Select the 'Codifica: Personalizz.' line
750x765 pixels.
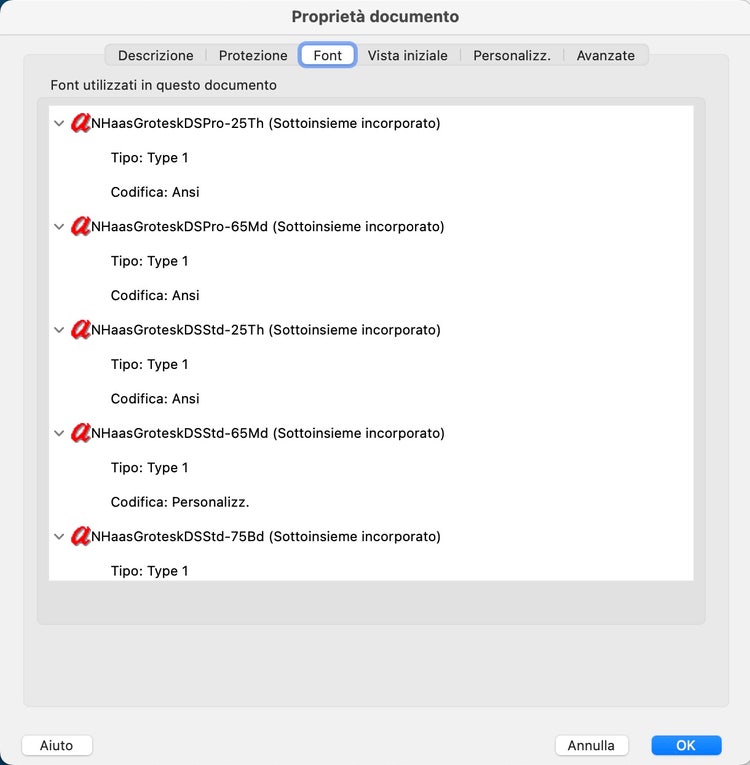pos(180,502)
